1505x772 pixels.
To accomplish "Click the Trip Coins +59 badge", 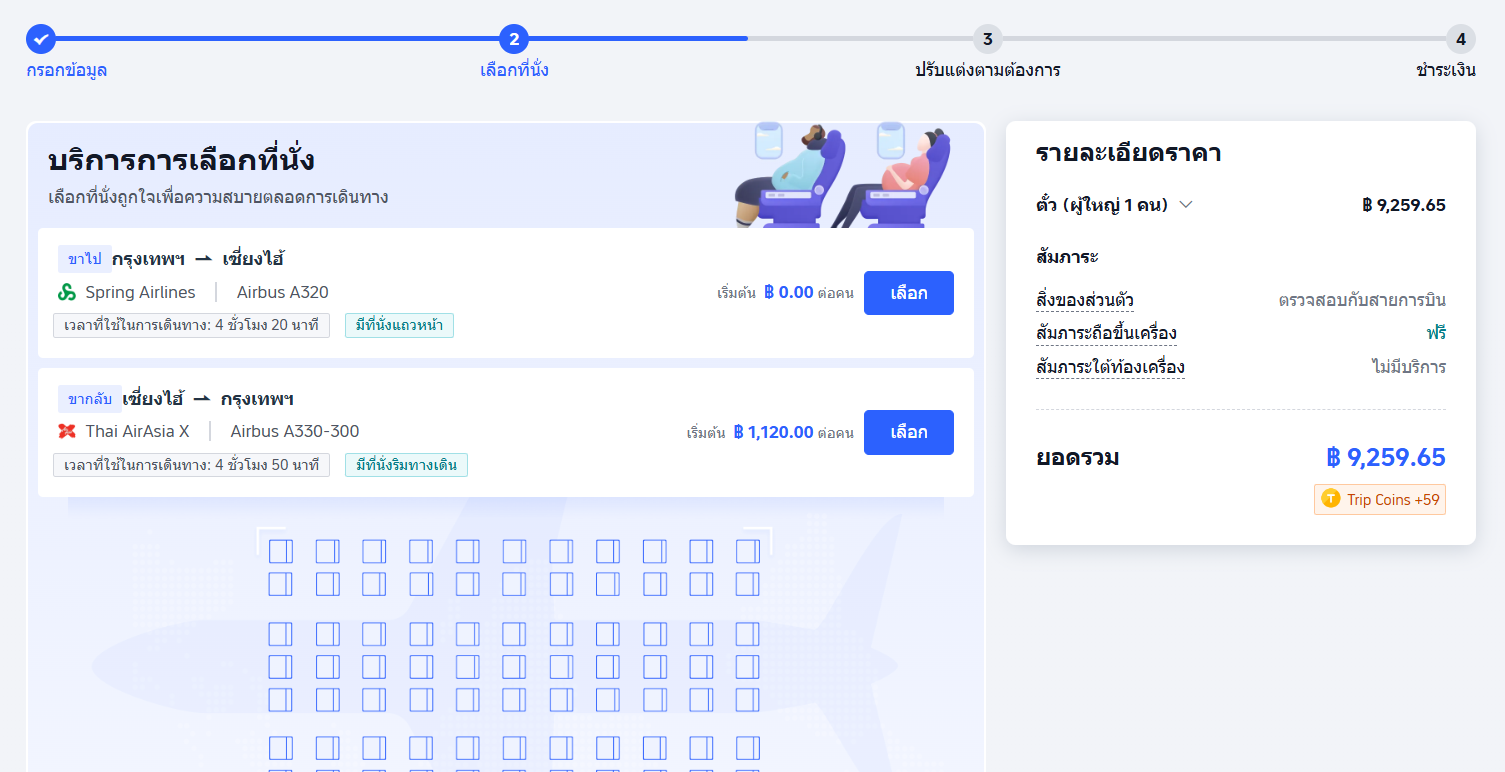I will point(1380,499).
